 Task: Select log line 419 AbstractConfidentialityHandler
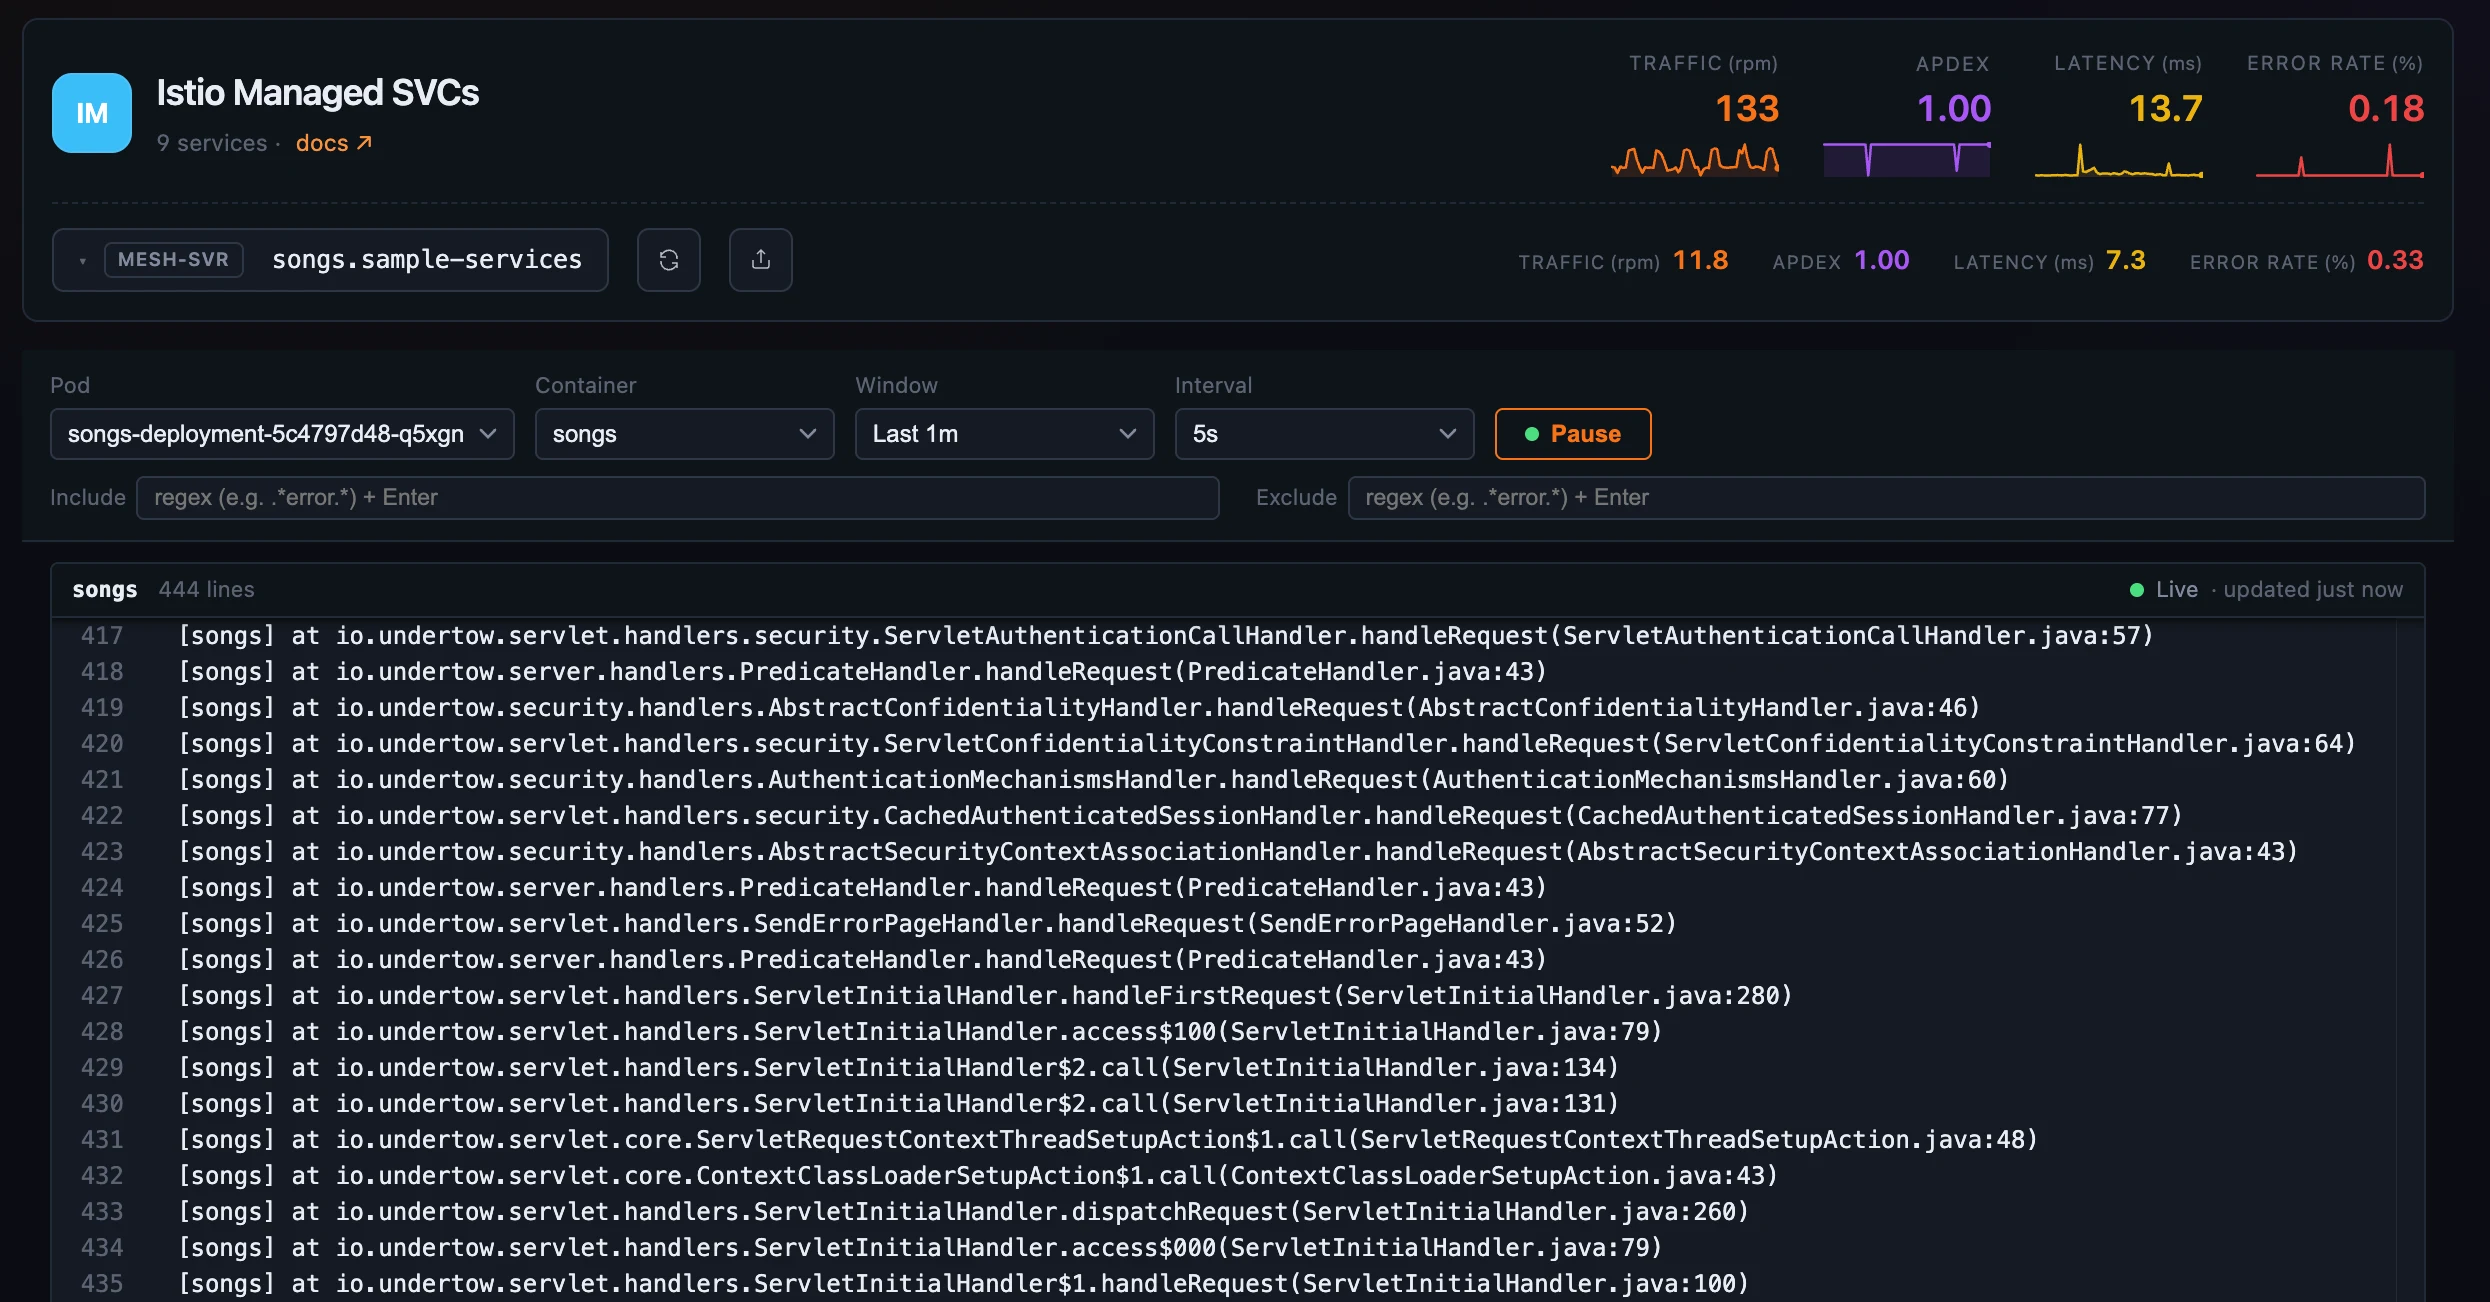click(x=1079, y=708)
